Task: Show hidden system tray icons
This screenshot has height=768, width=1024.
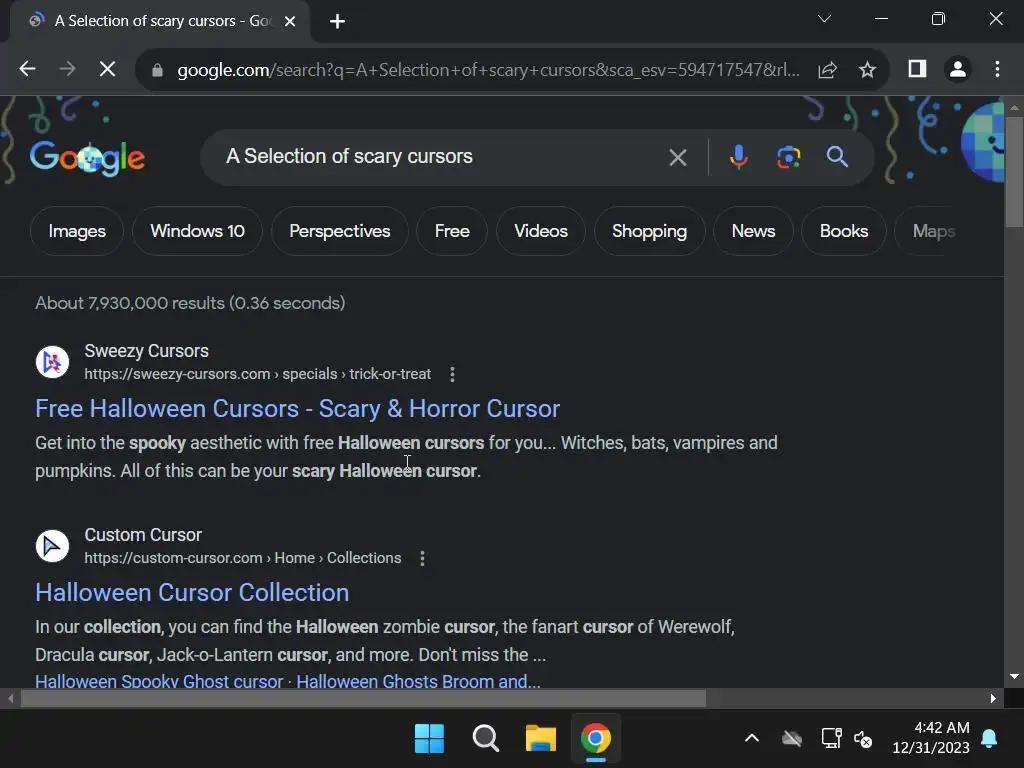Action: tap(752, 739)
